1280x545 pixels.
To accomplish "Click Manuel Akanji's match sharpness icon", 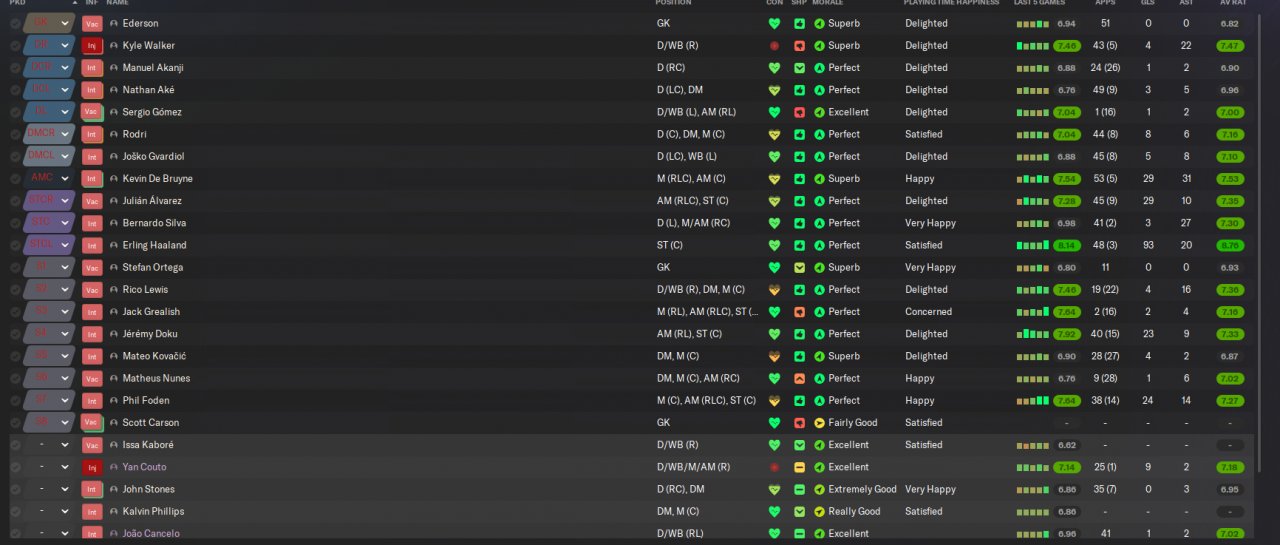I will coord(799,68).
